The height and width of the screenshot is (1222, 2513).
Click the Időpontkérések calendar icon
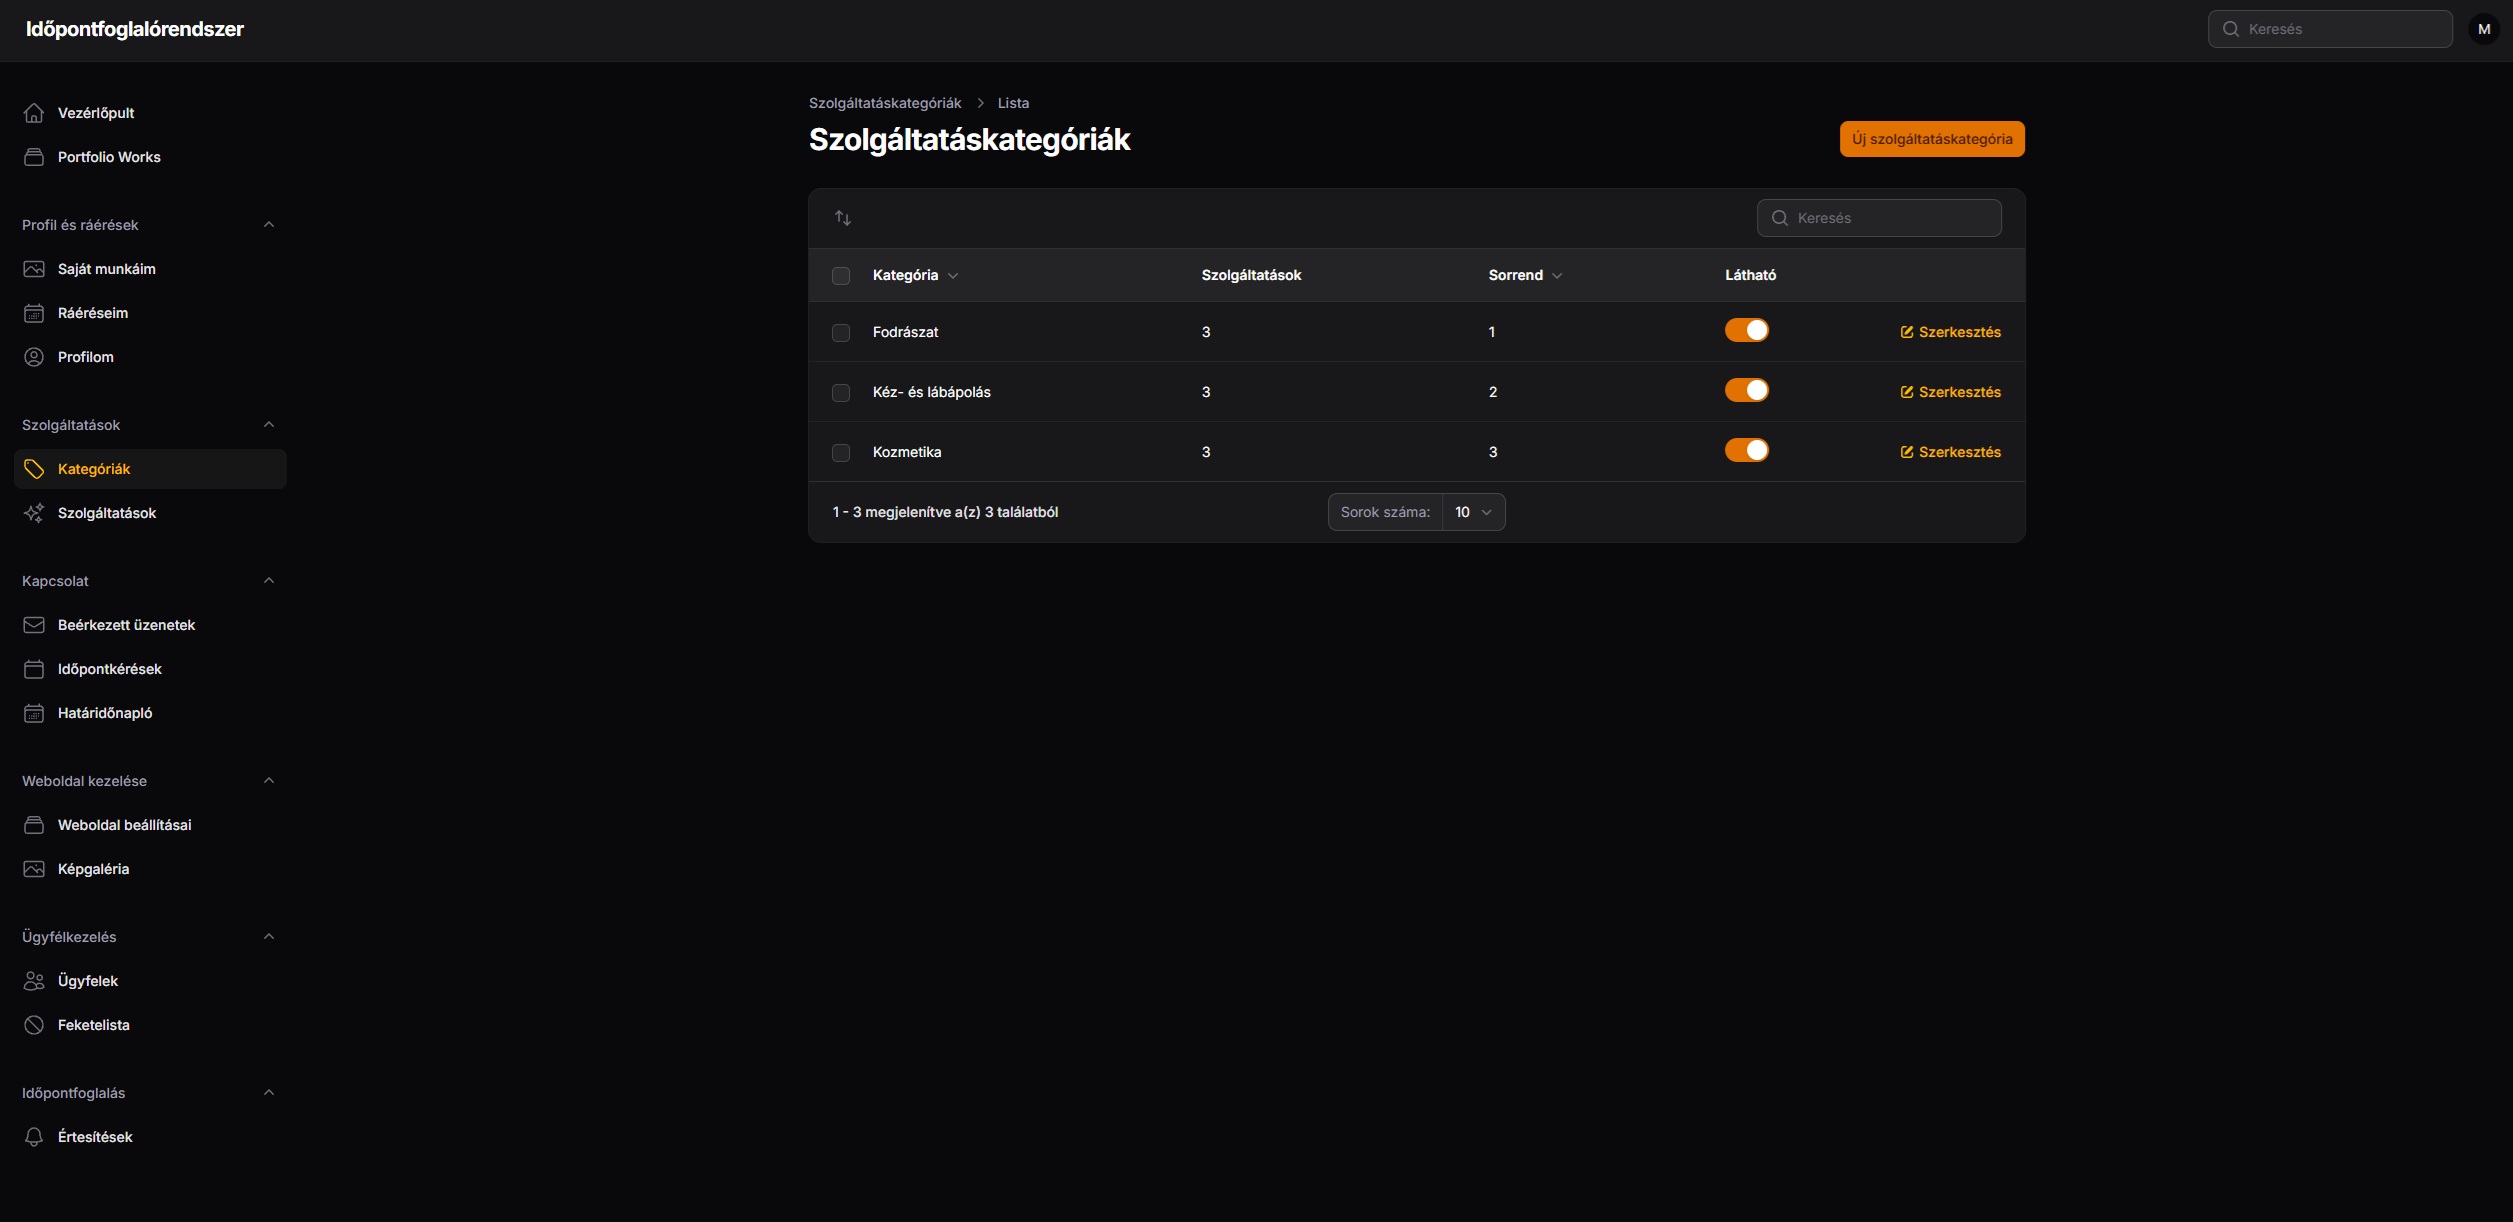coord(34,669)
